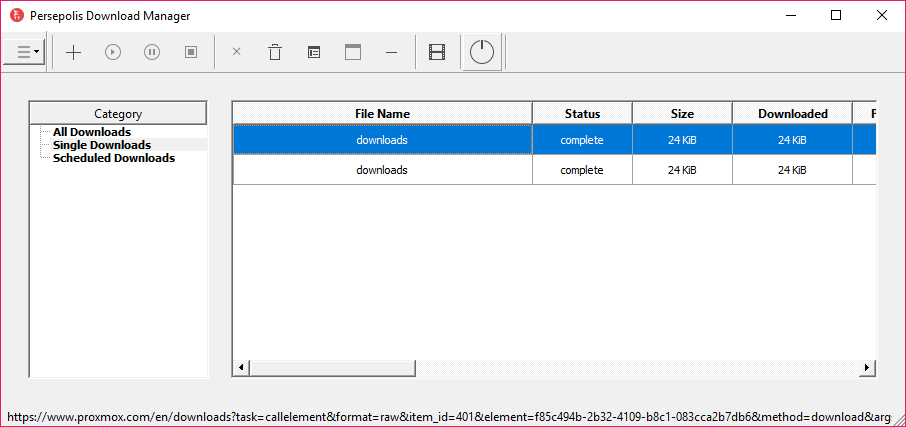The height and width of the screenshot is (427, 906).
Task: Click the trash can delete icon
Action: click(275, 52)
